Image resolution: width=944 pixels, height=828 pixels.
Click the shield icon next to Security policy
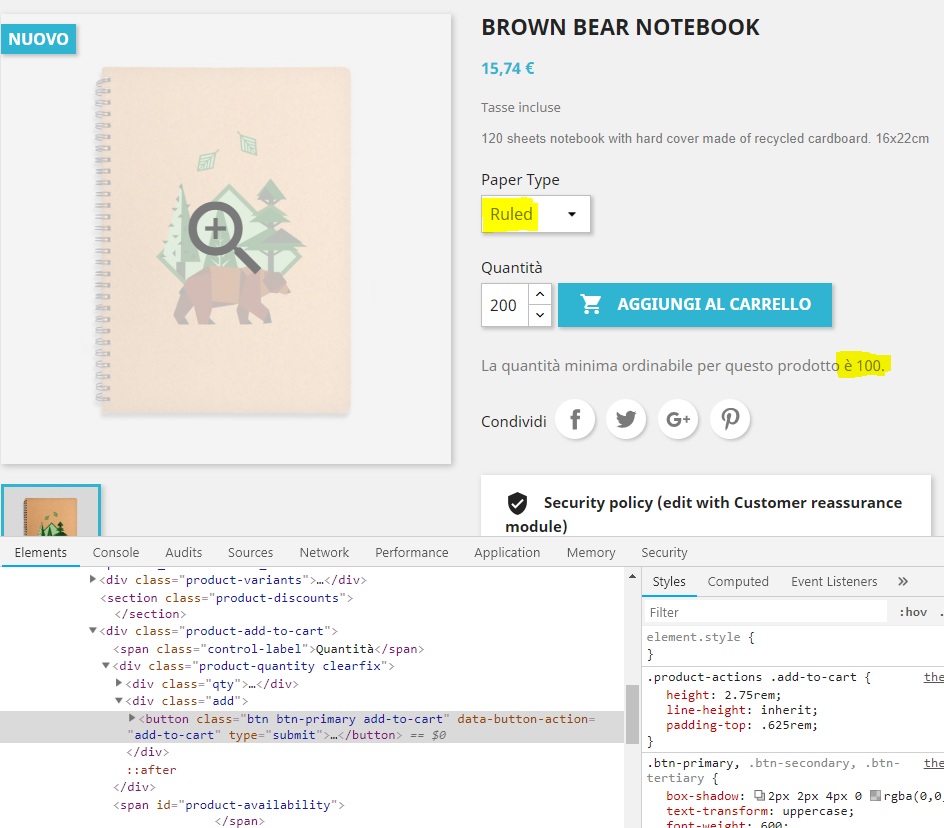pos(517,503)
